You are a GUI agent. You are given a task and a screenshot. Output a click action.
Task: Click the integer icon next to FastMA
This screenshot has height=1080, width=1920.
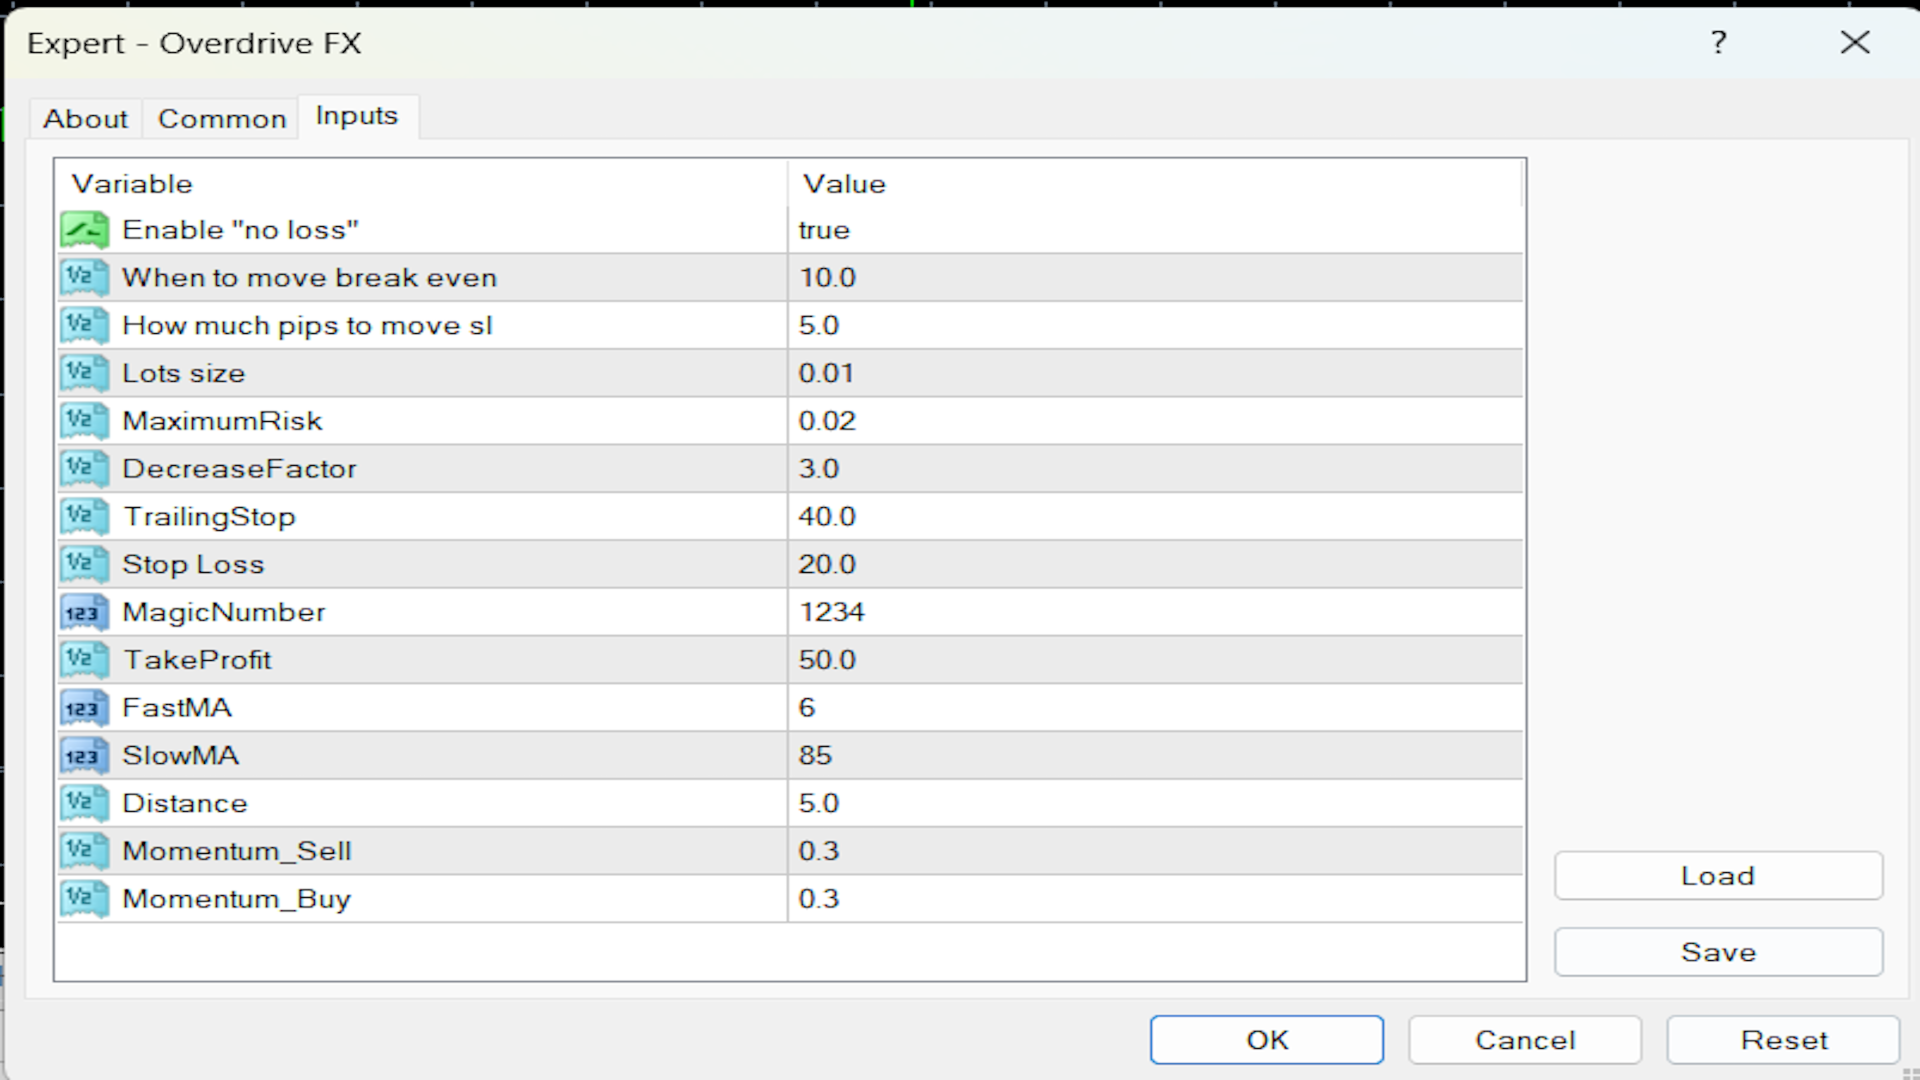tap(84, 708)
